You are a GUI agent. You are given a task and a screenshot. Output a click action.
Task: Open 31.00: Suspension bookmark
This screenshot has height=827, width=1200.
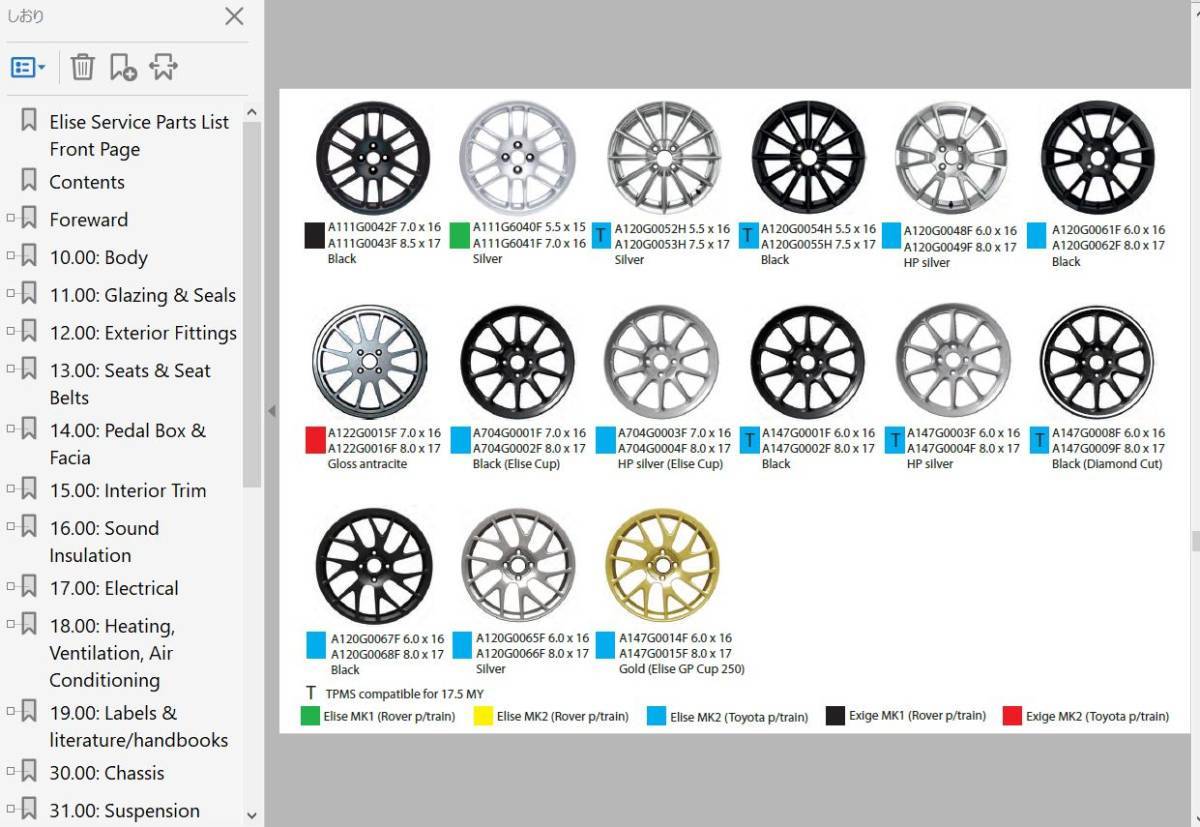tap(124, 811)
